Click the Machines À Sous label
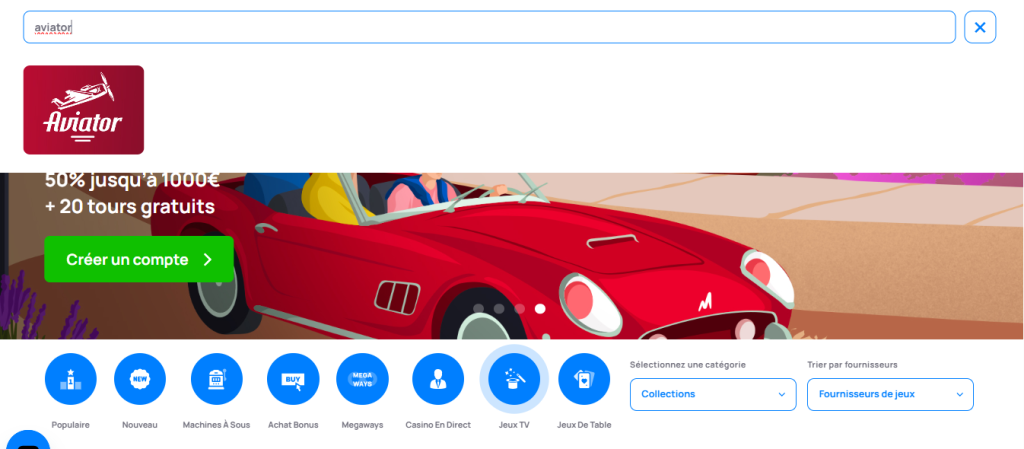The height and width of the screenshot is (449, 1024). [x=216, y=425]
